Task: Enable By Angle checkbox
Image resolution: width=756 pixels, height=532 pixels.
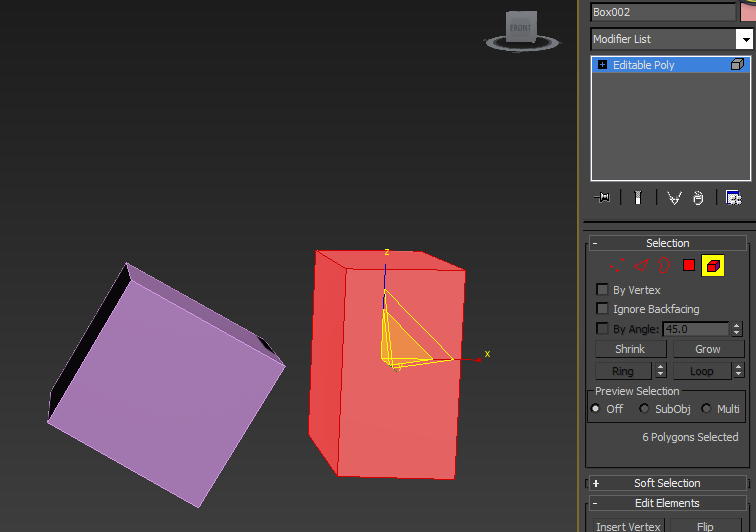Action: tap(602, 328)
